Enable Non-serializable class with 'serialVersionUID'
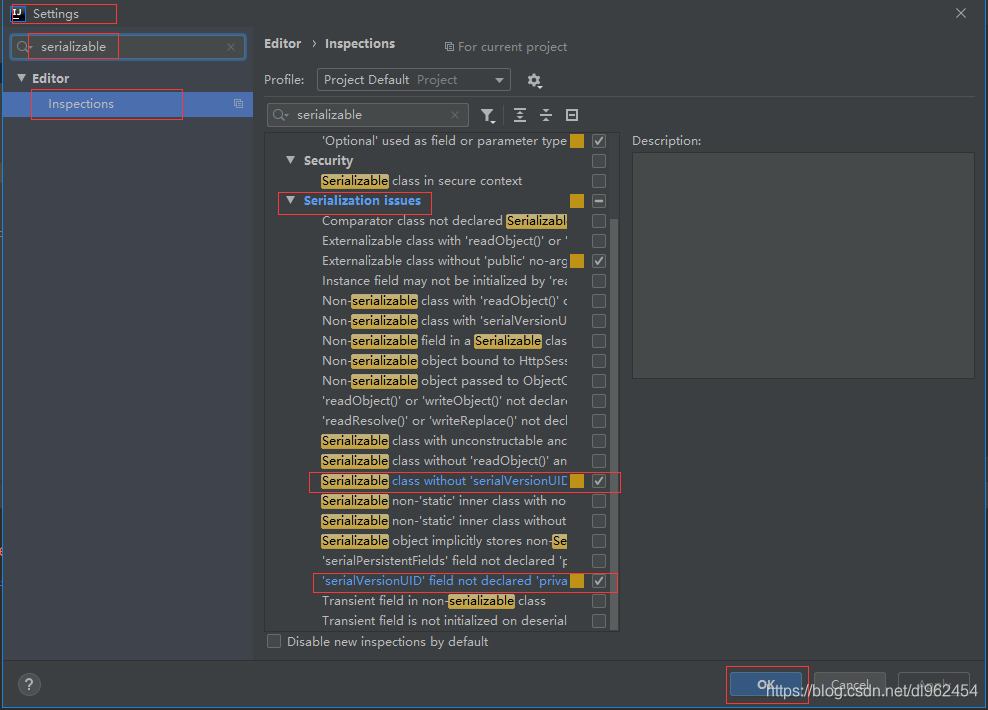The height and width of the screenshot is (710, 988). pyautogui.click(x=599, y=321)
